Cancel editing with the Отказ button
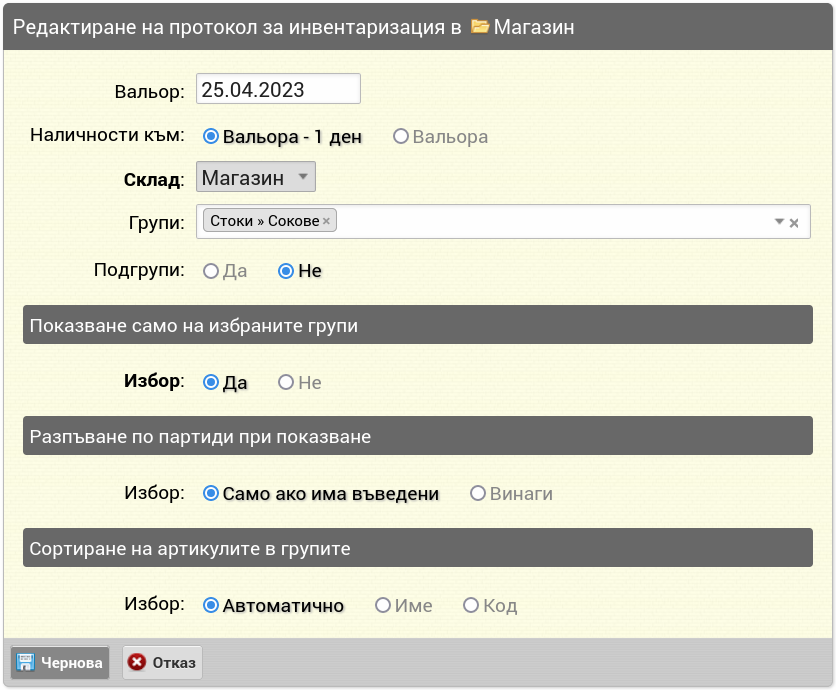 pyautogui.click(x=163, y=662)
